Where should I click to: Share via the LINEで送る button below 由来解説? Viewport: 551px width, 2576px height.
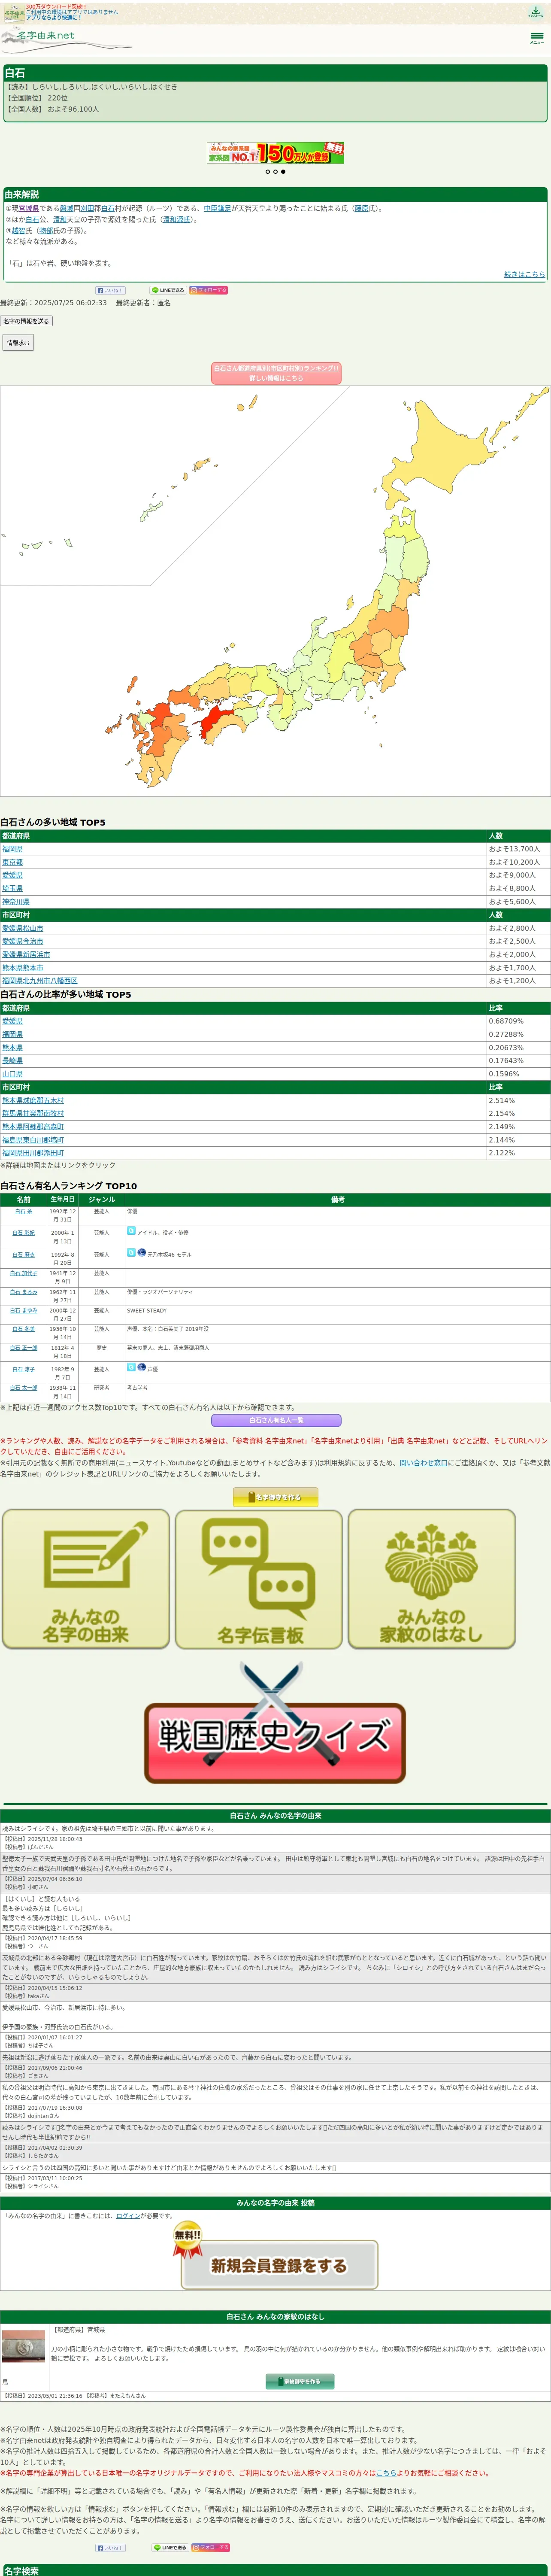(168, 290)
